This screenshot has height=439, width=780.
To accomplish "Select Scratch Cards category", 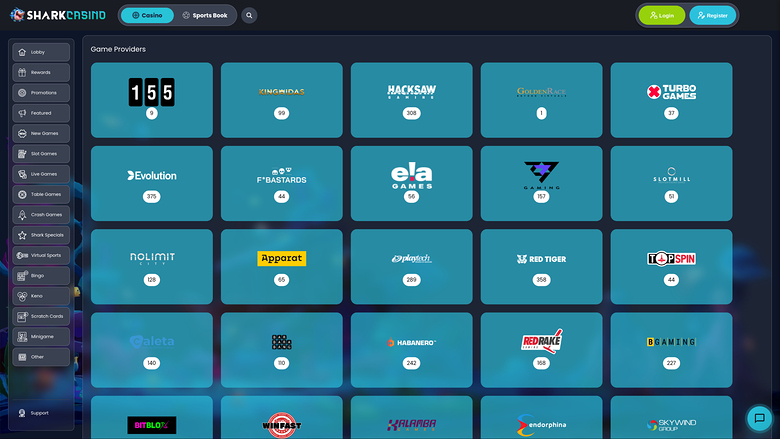I will click(41, 317).
